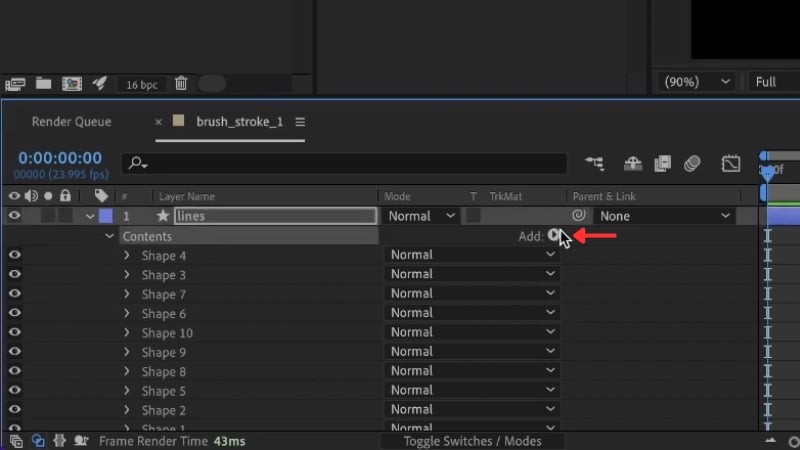Click the current time 0:00:00:00 display
This screenshot has width=800, height=450.
(60, 158)
